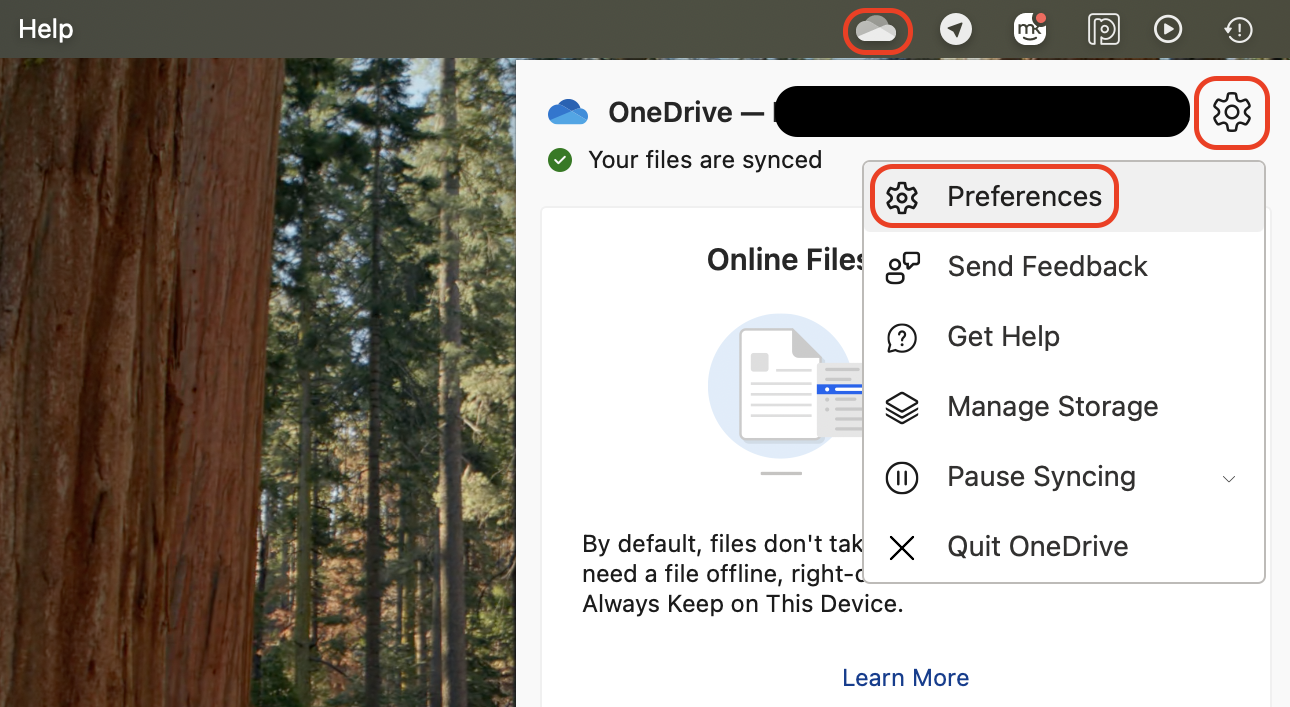Screen dimensions: 1290x707
Task: Click the OneDrive cloud icon in the menu bar
Action: coord(877,29)
